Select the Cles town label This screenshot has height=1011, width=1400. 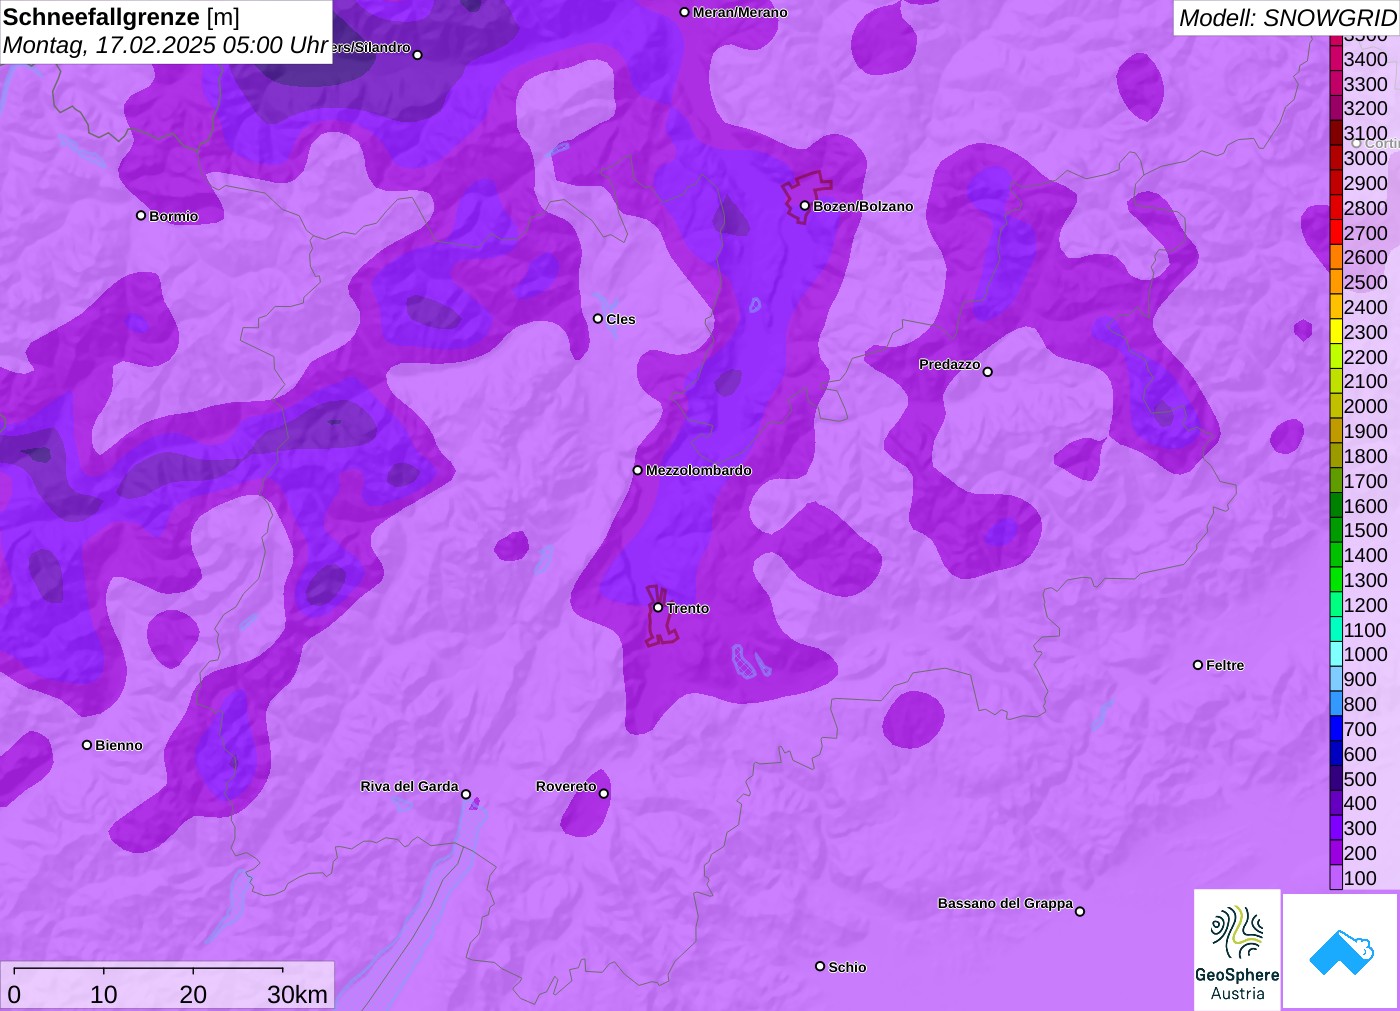point(621,319)
